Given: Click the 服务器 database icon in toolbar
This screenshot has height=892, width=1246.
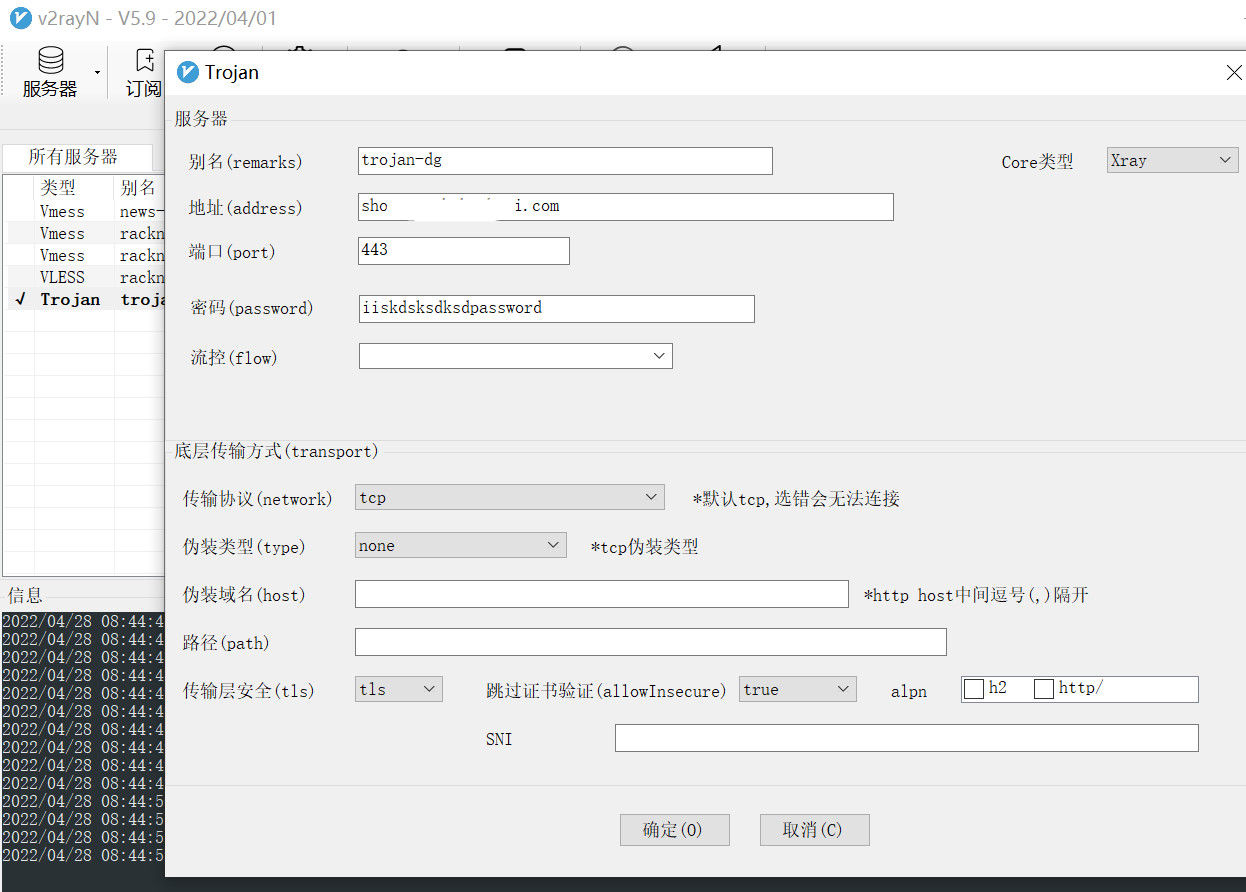Looking at the screenshot, I should [x=50, y=61].
